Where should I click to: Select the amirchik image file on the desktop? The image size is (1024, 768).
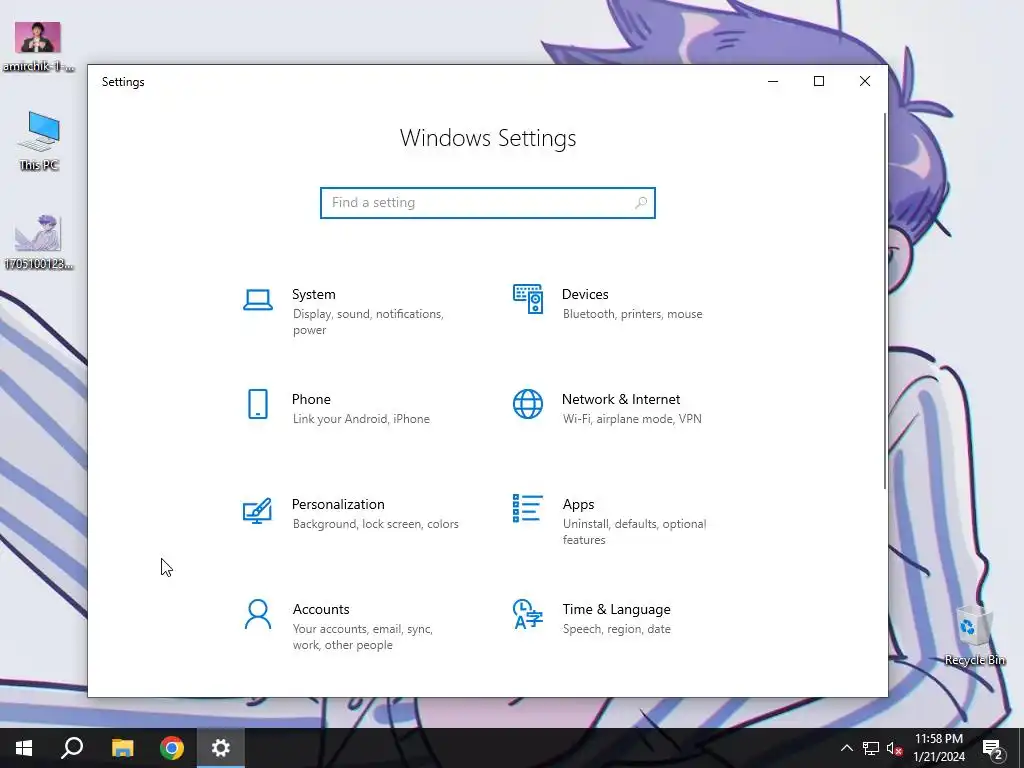point(38,46)
